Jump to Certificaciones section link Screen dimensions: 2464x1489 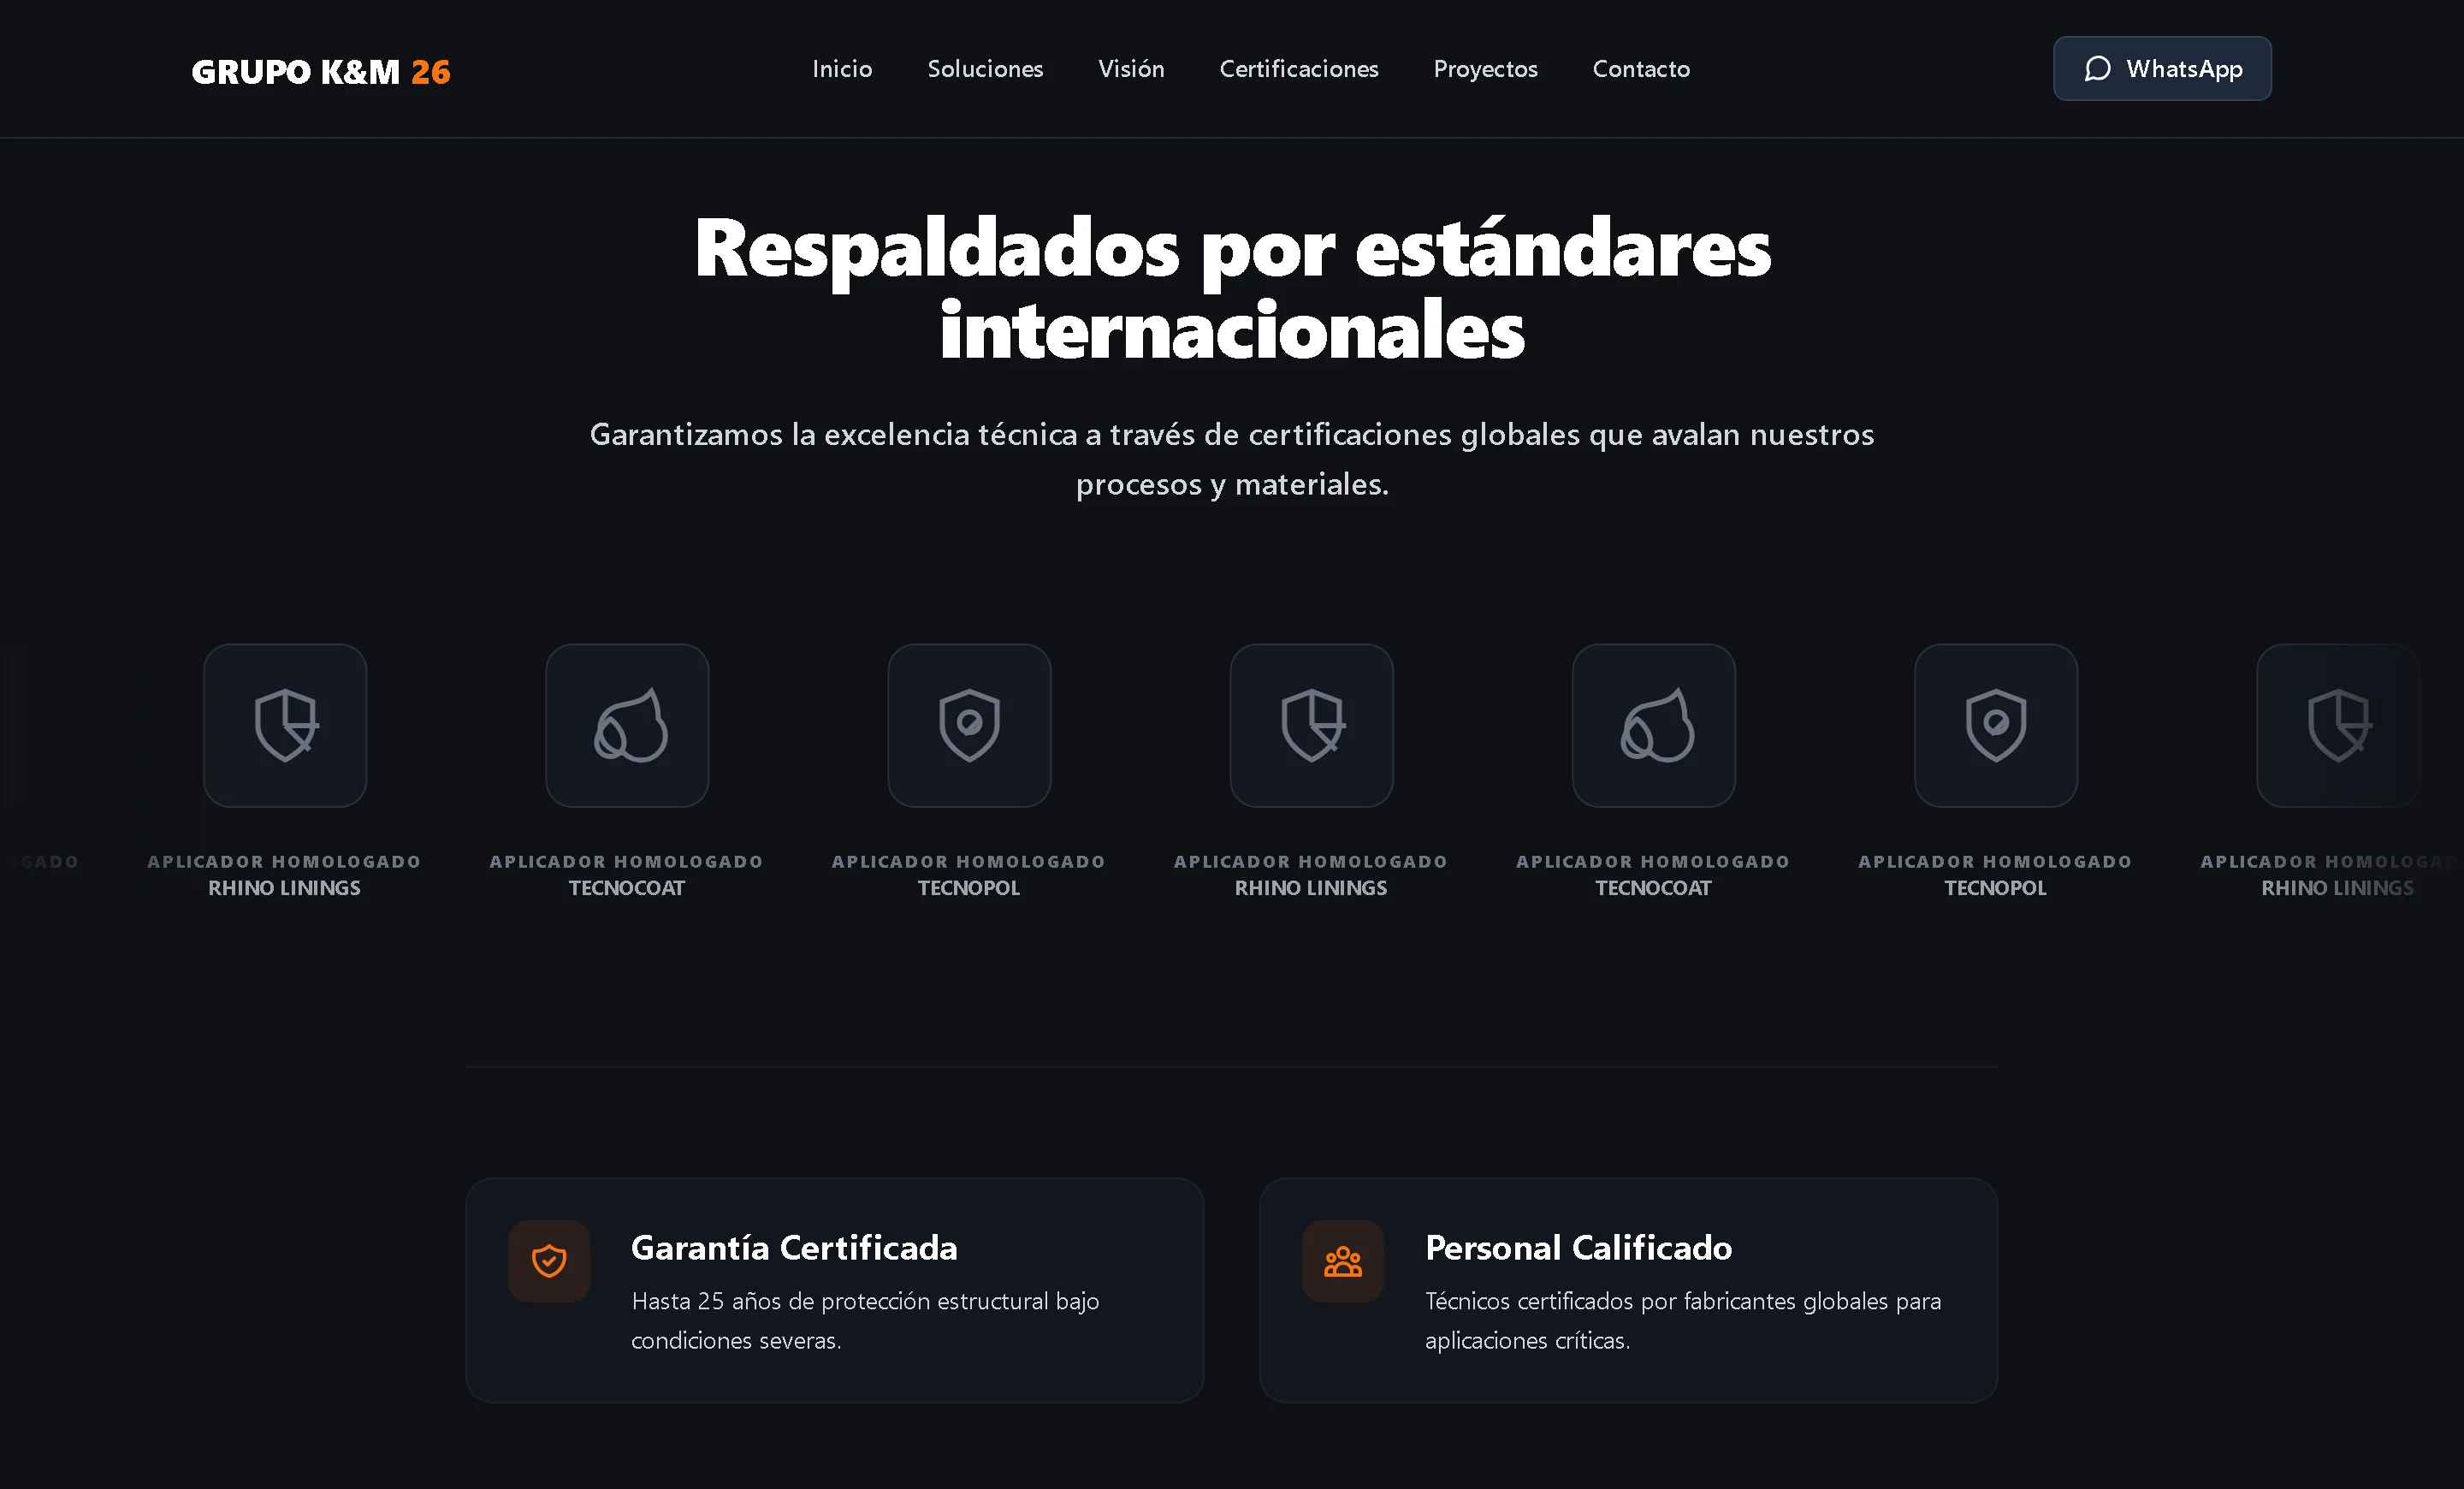coord(1299,69)
